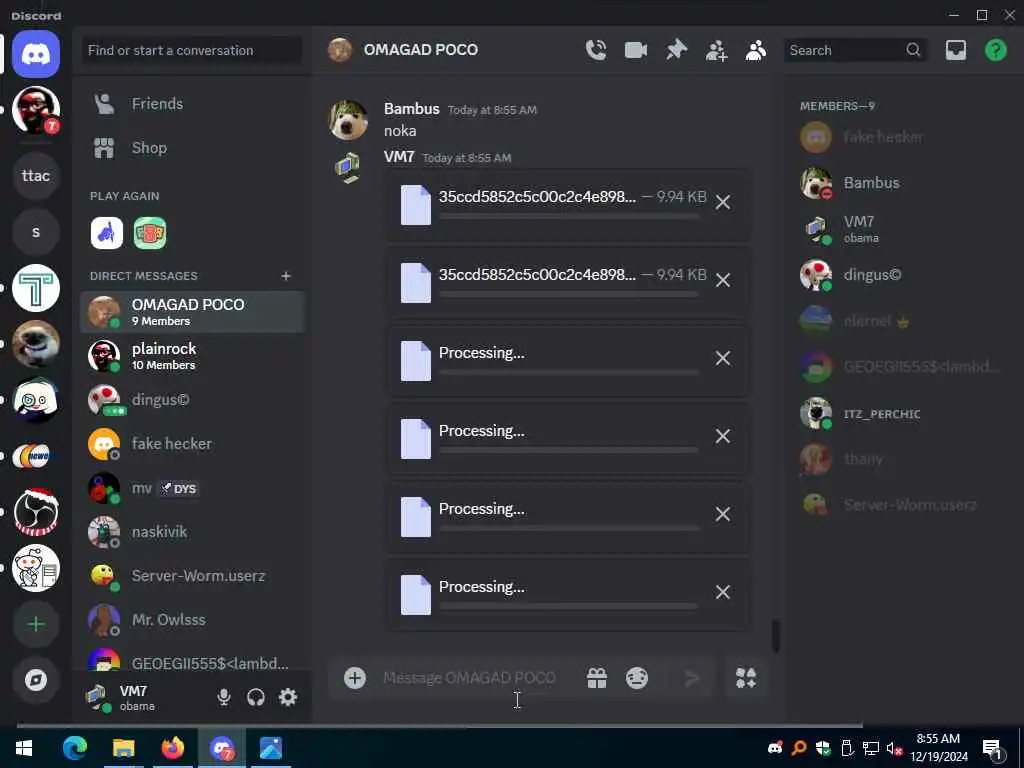Open direct message with mv DYS
This screenshot has width=1024, height=768.
point(191,488)
